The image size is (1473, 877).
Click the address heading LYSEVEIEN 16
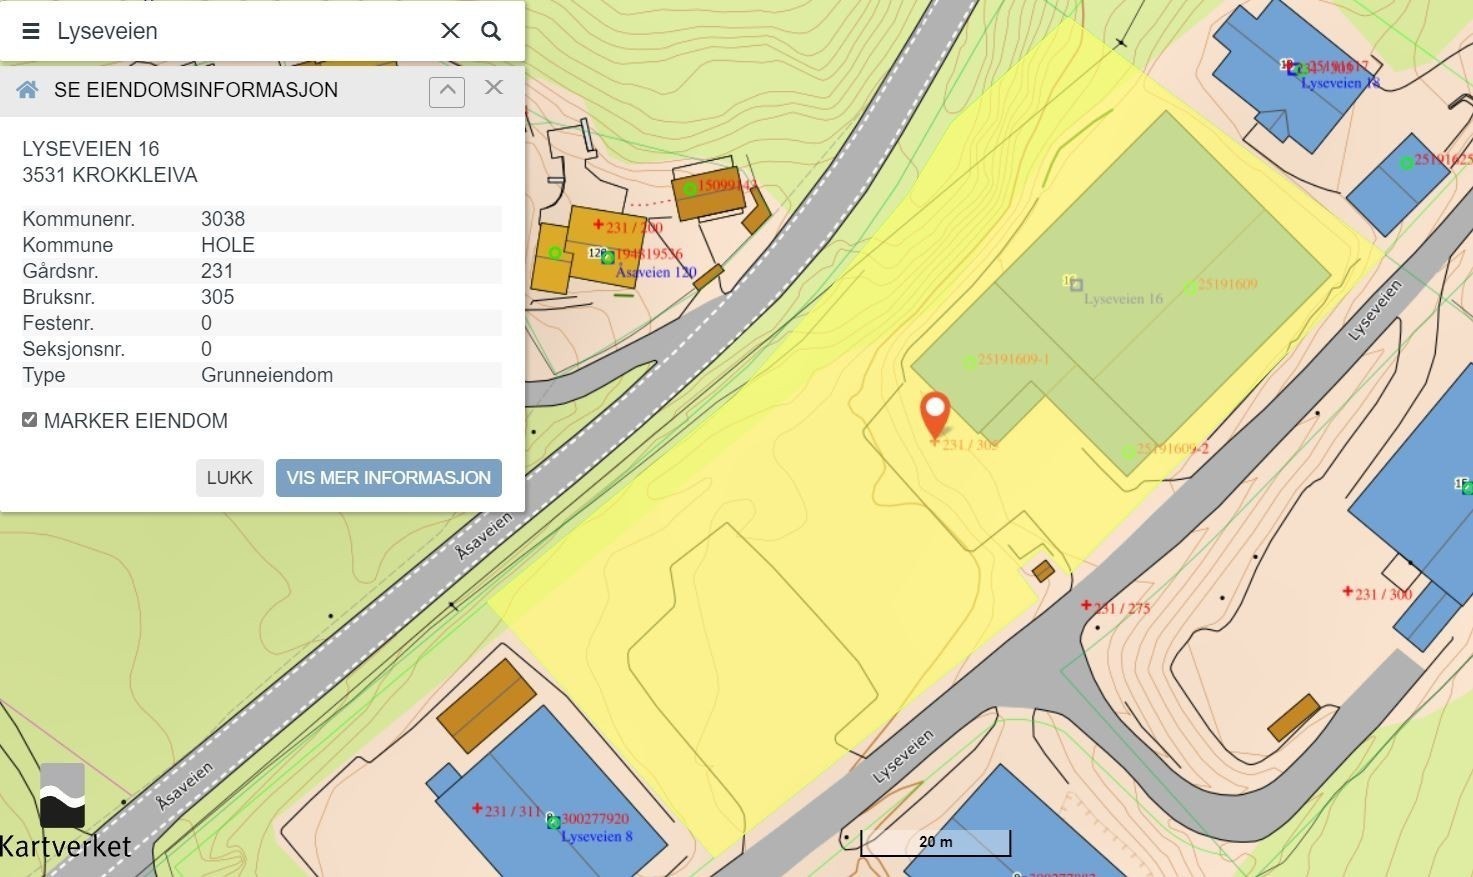tap(91, 149)
